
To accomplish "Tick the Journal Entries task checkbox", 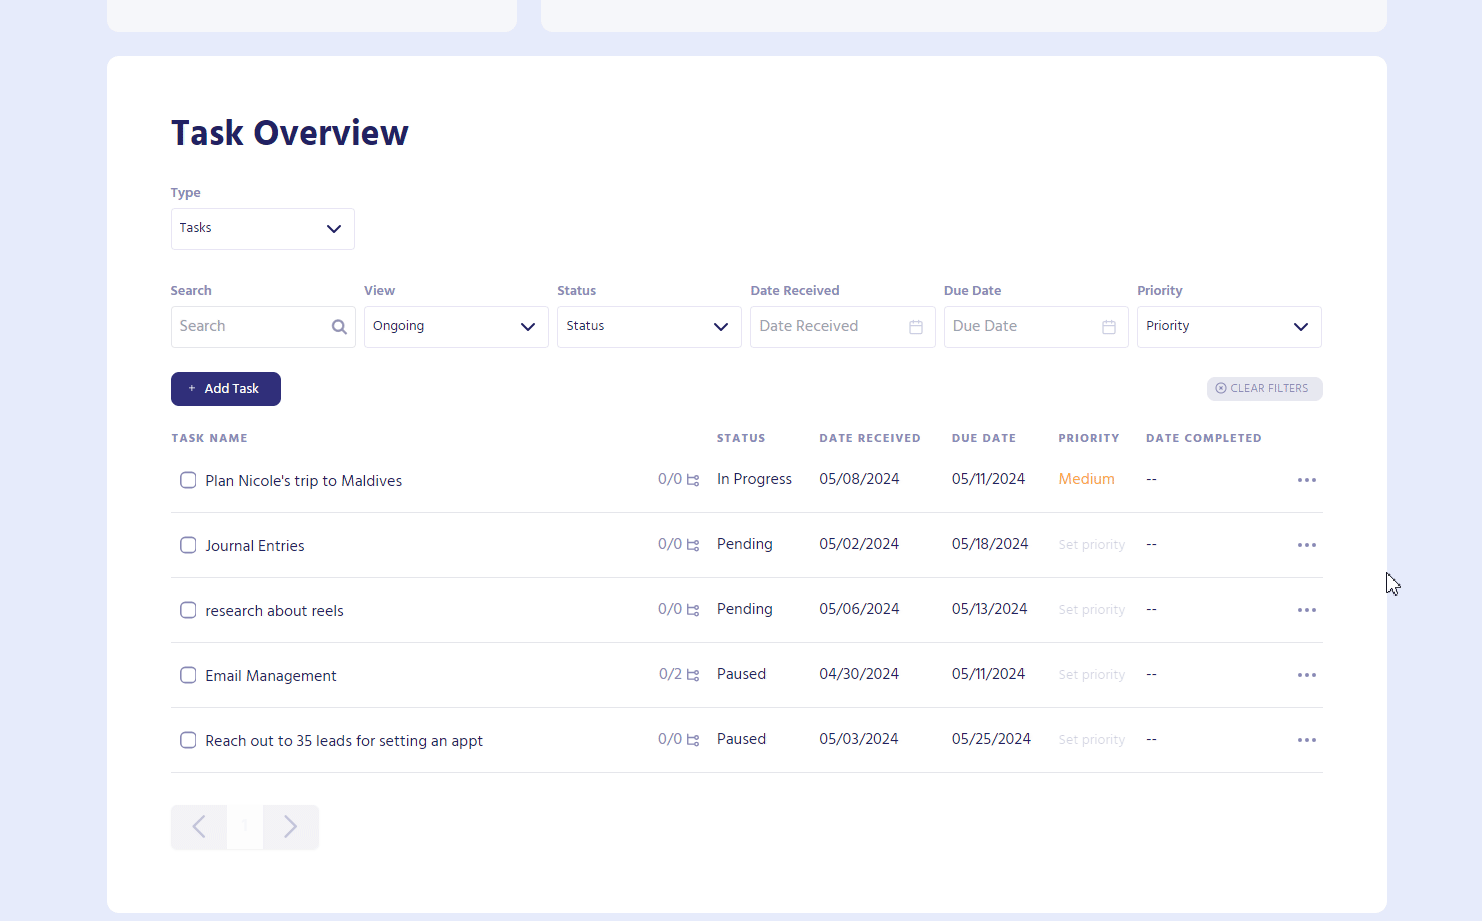I will click(x=188, y=545).
